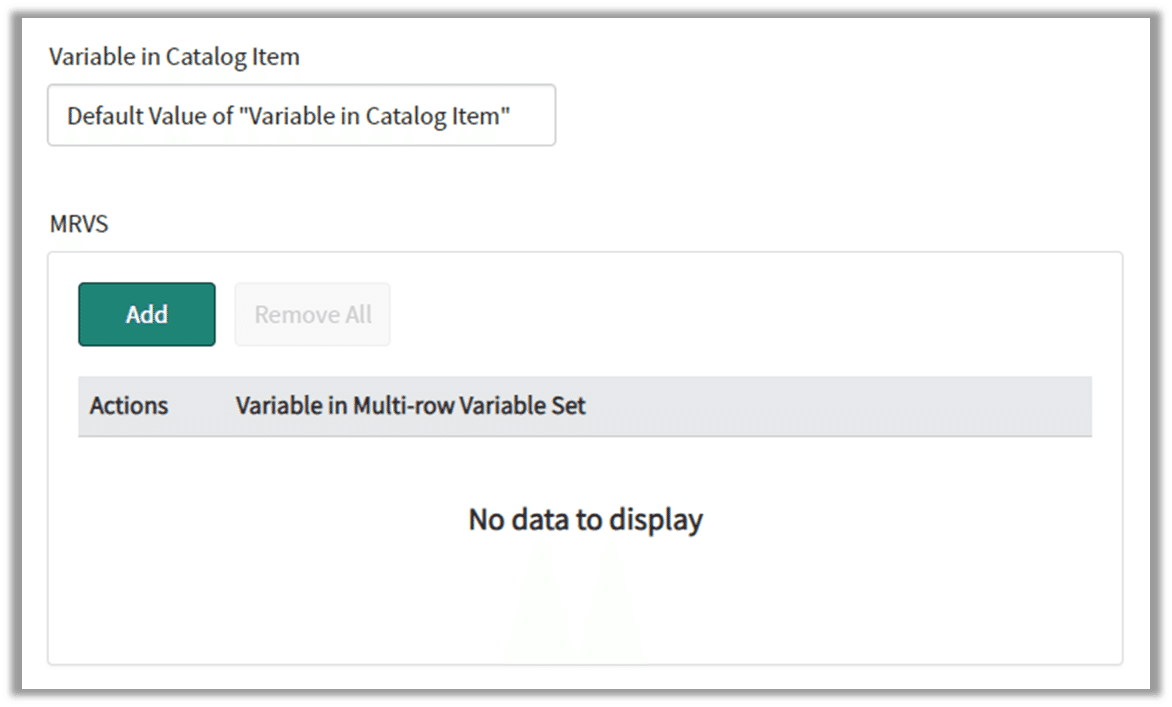Click the green Add button label

146,314
